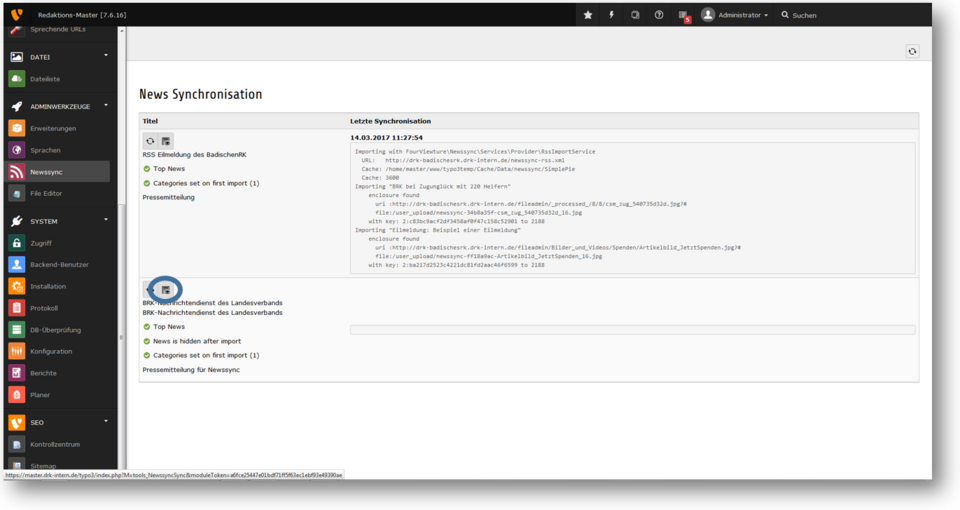Click the green Top News check for RSS Eilmeldung
The height and width of the screenshot is (510, 960).
click(147, 169)
